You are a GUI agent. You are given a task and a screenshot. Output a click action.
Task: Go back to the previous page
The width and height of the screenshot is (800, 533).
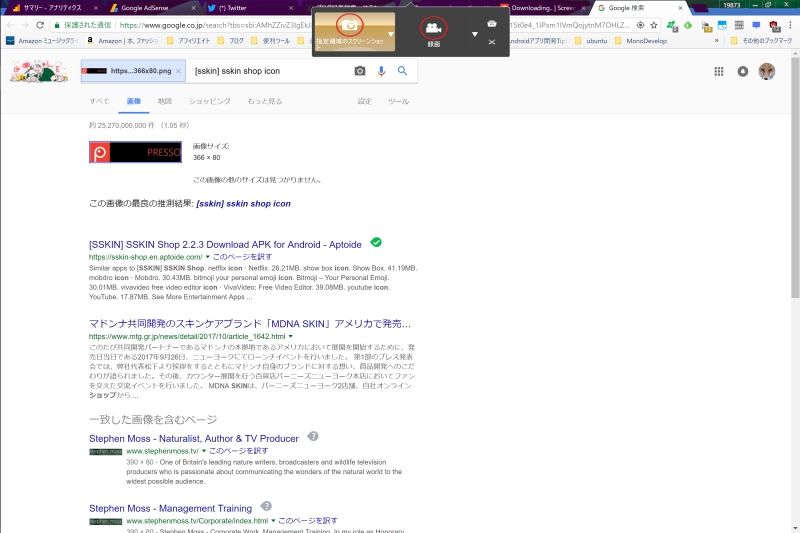pos(10,24)
